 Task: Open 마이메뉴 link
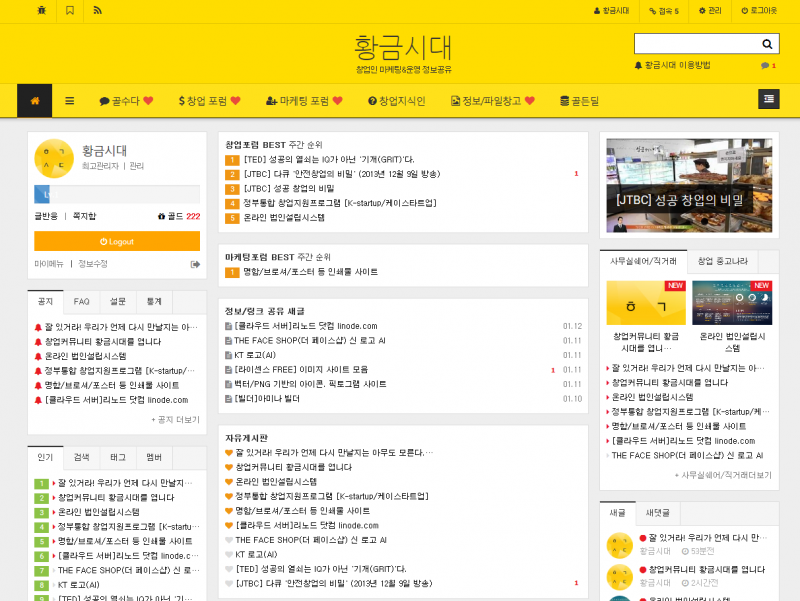pos(49,264)
